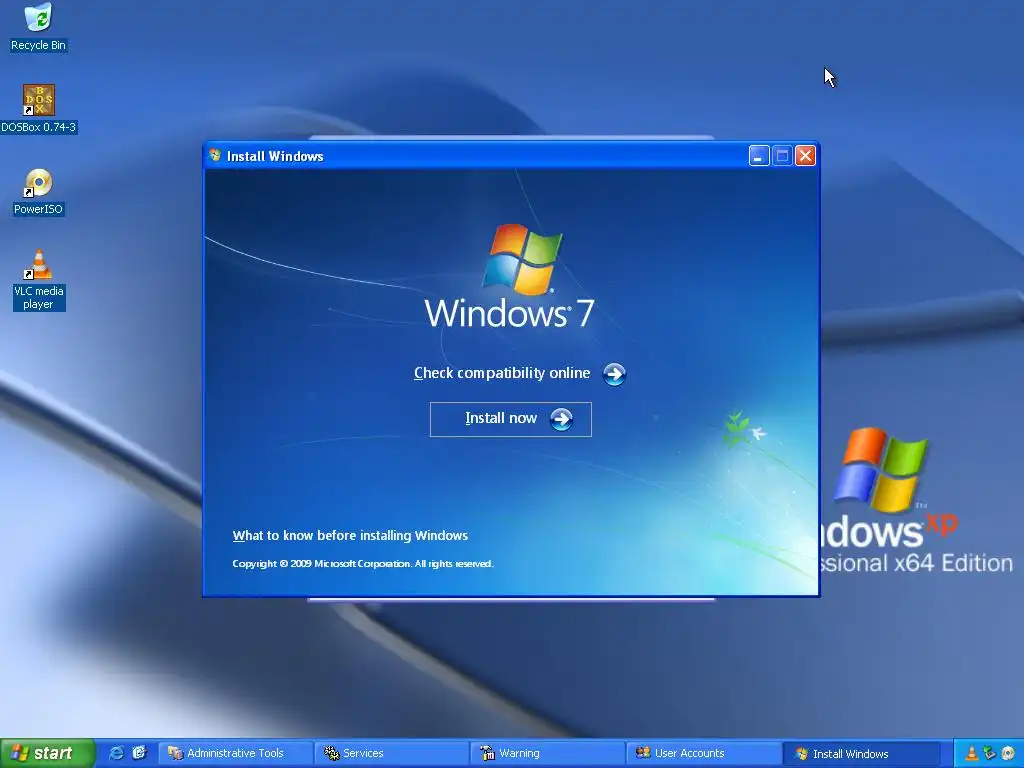
Task: Click the rightmost system tray disc icon
Action: [1008, 754]
